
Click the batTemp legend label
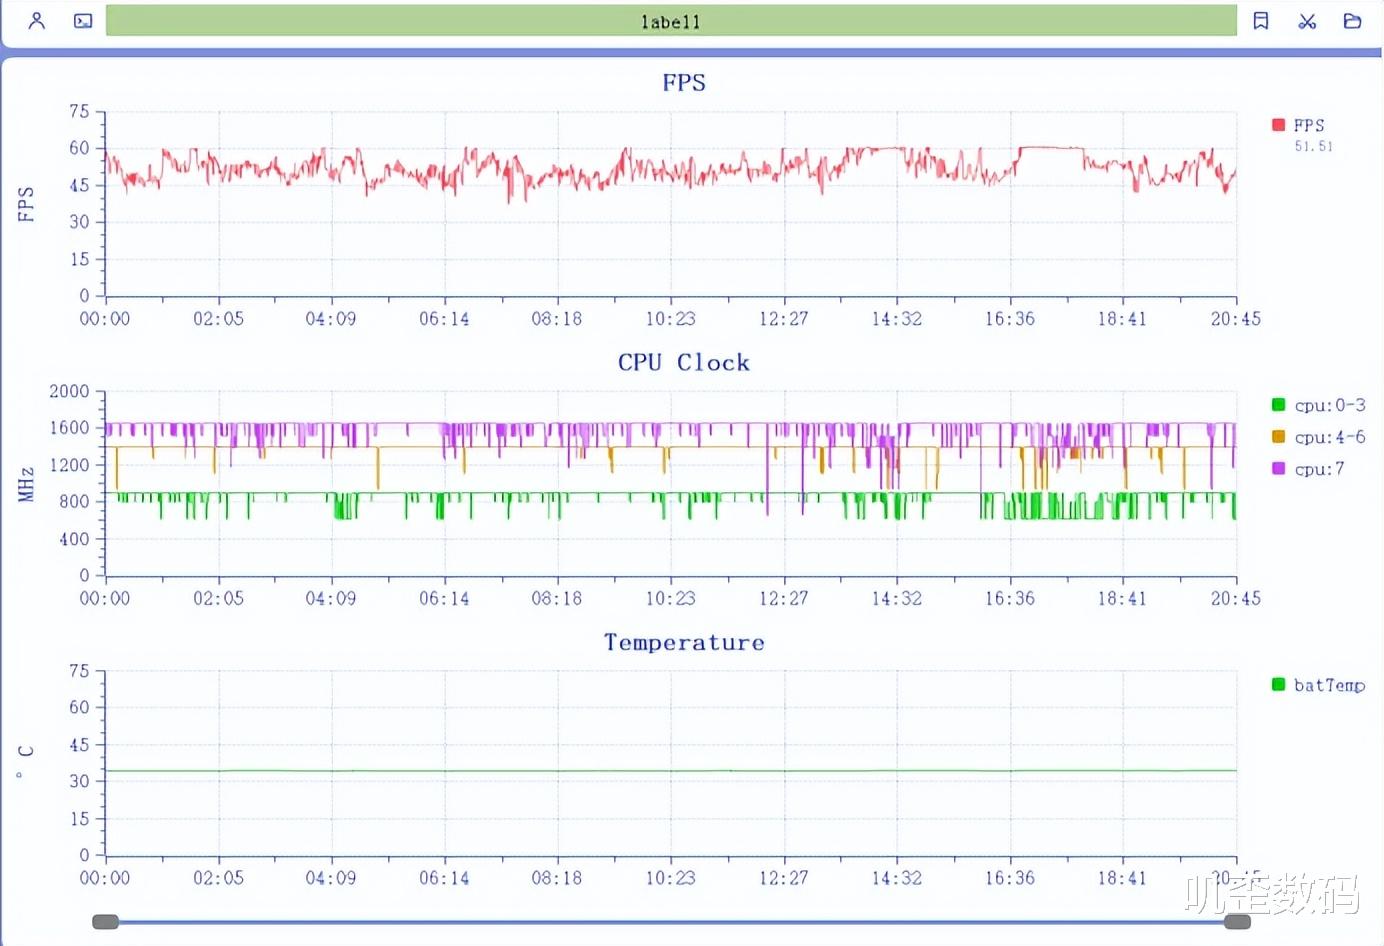pyautogui.click(x=1329, y=685)
